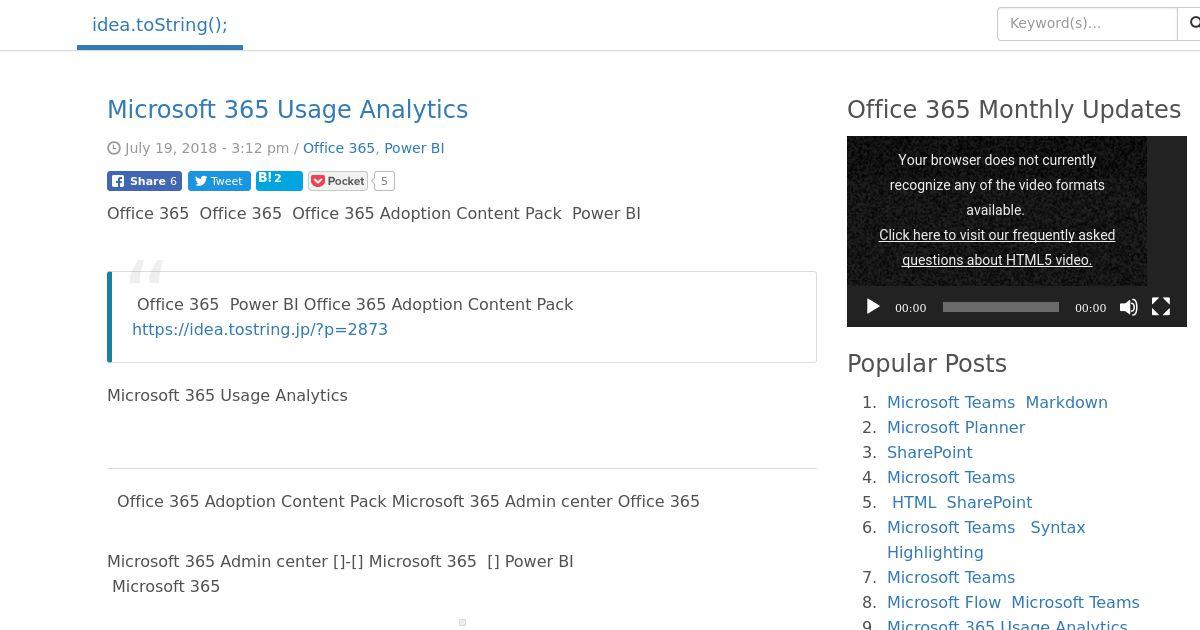This screenshot has width=1200, height=630.
Task: Open popular post number 7 Microsoft Teams
Action: (951, 577)
